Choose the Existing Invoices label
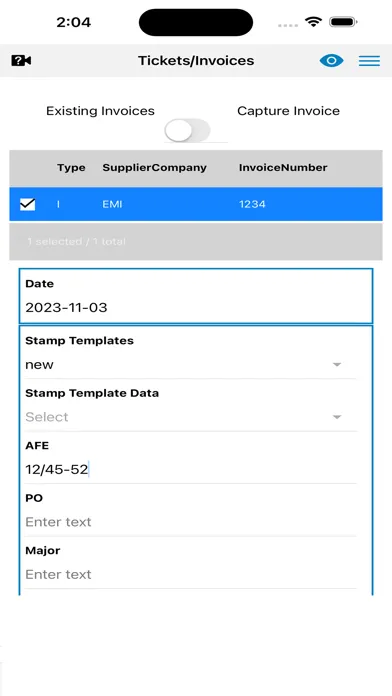This screenshot has width=392, height=696. 100,111
